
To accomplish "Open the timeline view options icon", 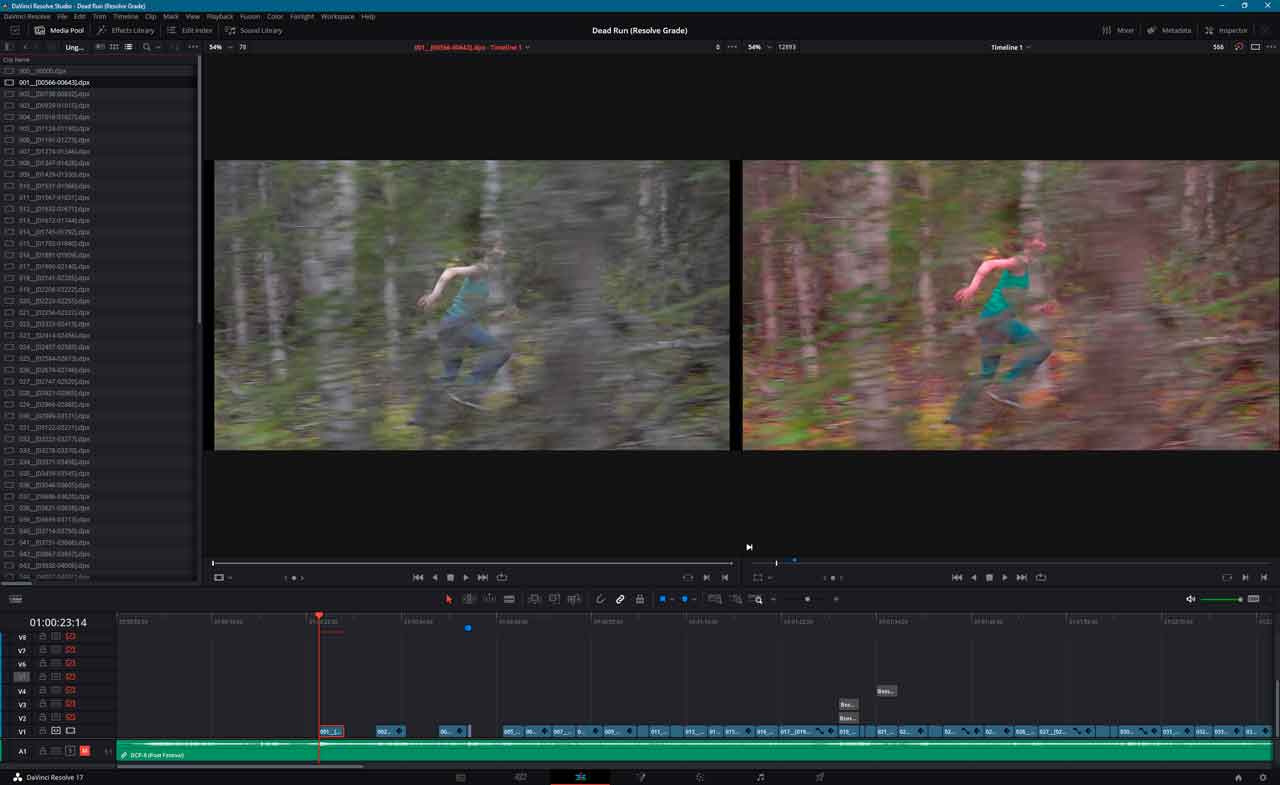I will click(15, 599).
